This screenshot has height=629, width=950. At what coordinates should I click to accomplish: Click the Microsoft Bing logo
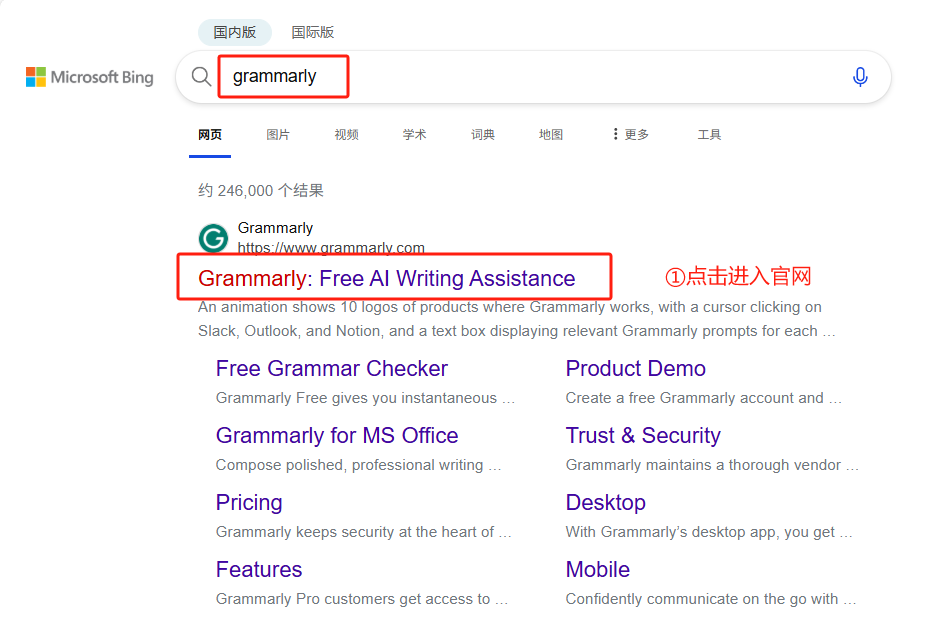point(90,77)
